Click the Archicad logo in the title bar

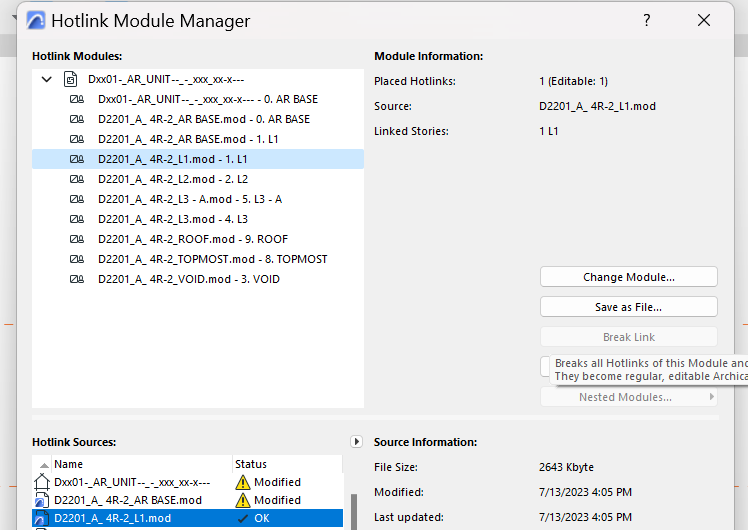coord(35,21)
